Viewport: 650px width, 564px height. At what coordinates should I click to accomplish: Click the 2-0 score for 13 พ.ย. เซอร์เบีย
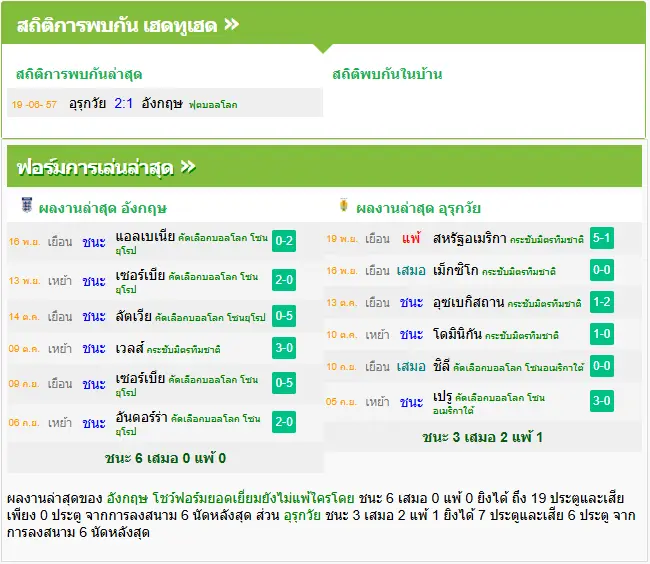284,280
